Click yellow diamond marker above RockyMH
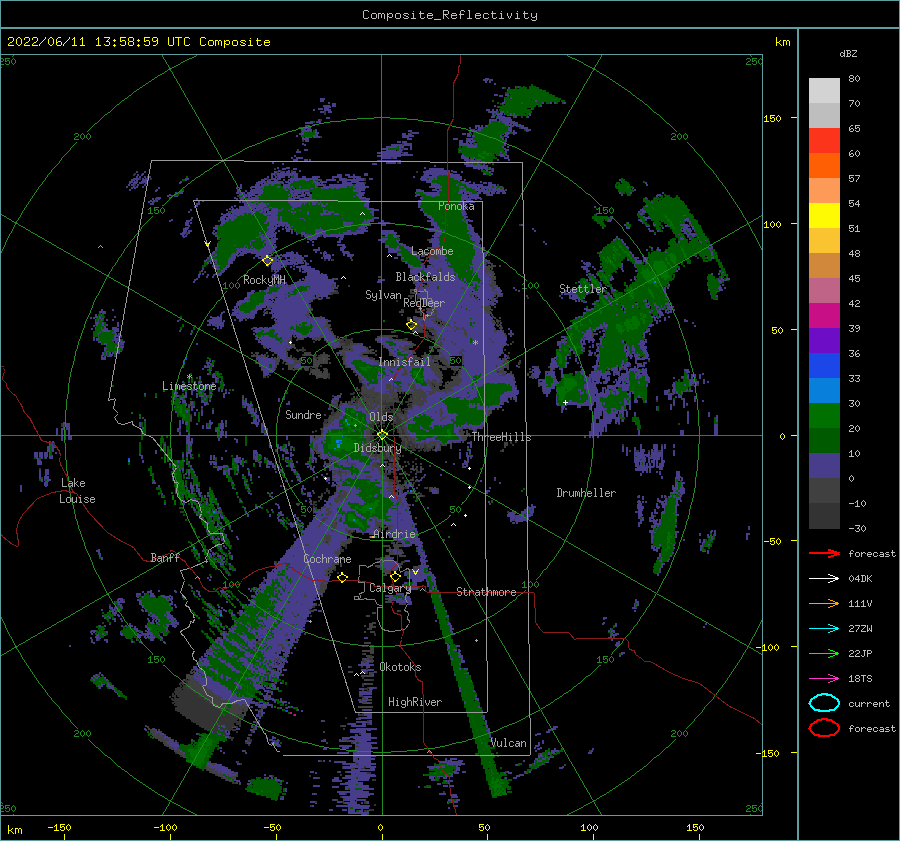This screenshot has height=841, width=900. click(x=267, y=261)
